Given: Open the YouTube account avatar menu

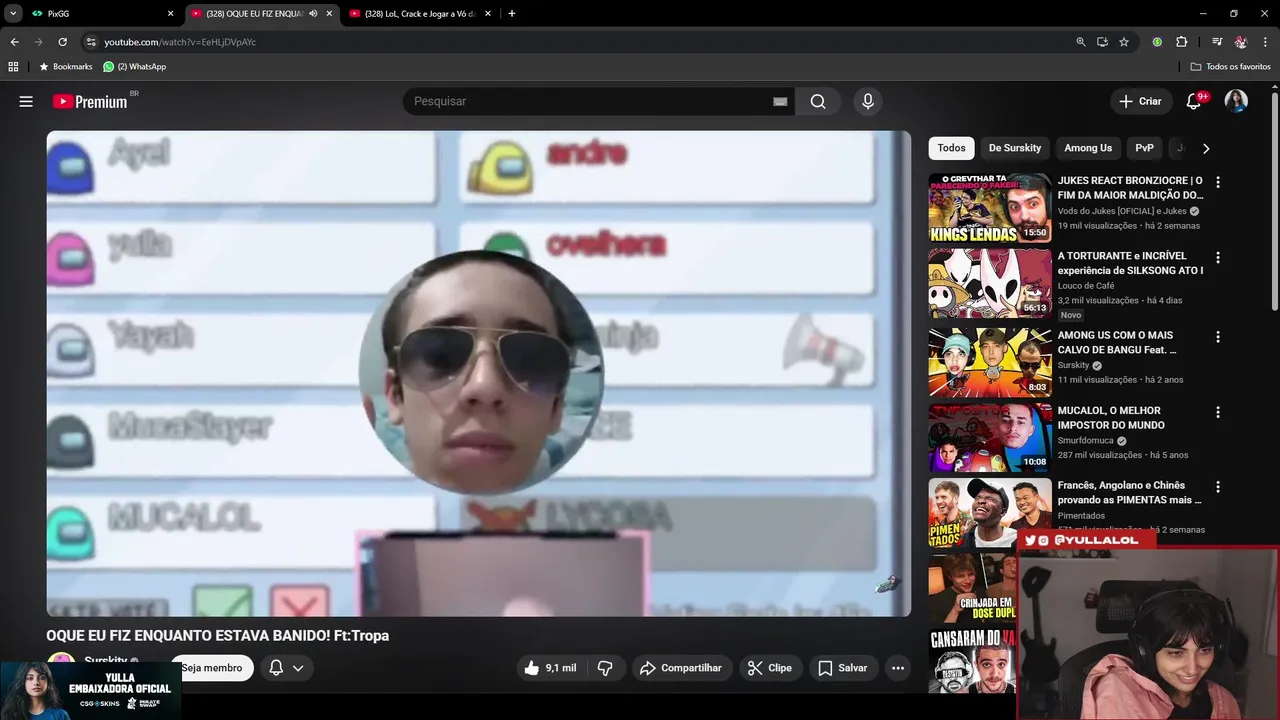Looking at the screenshot, I should (x=1237, y=101).
